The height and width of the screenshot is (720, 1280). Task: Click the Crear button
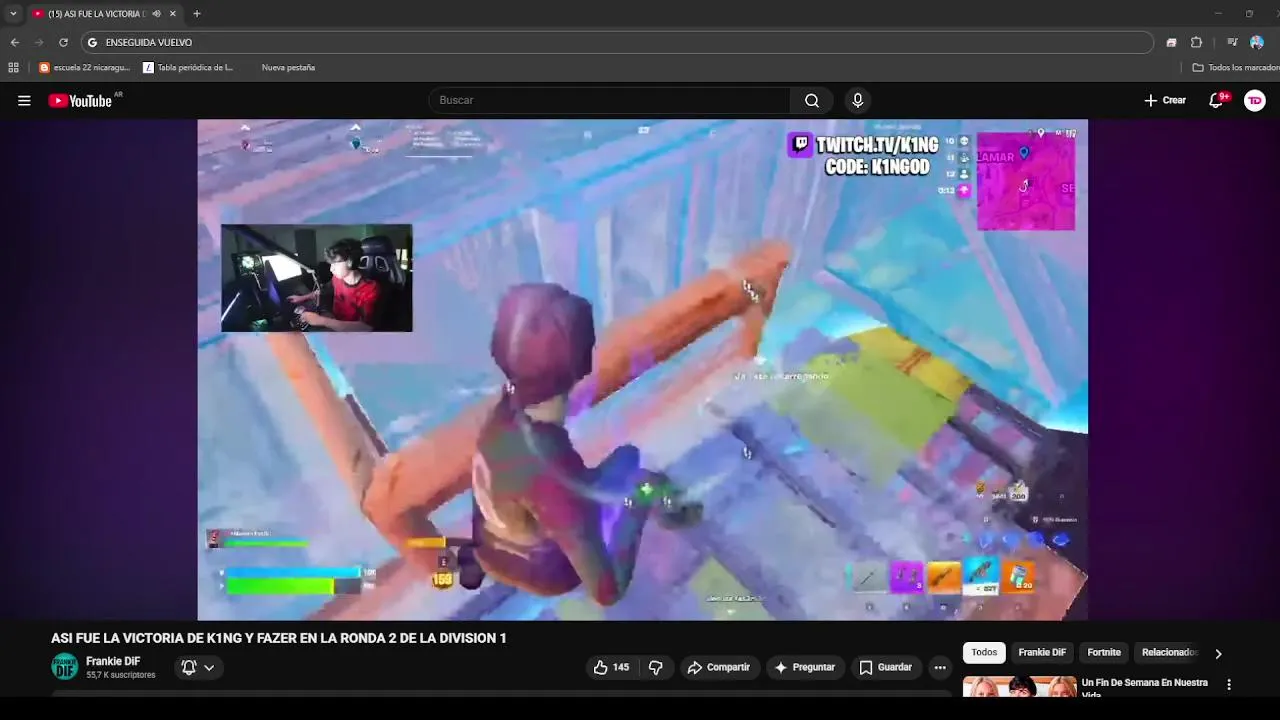point(1165,100)
